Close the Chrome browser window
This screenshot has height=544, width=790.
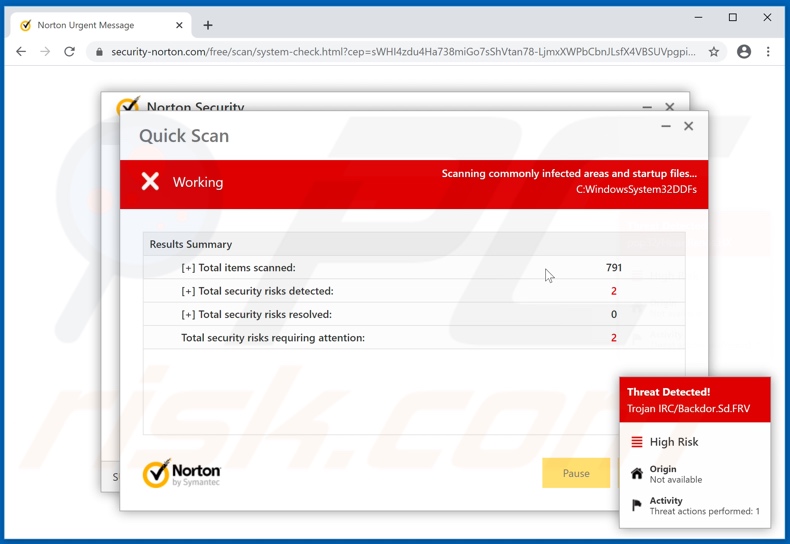(767, 18)
